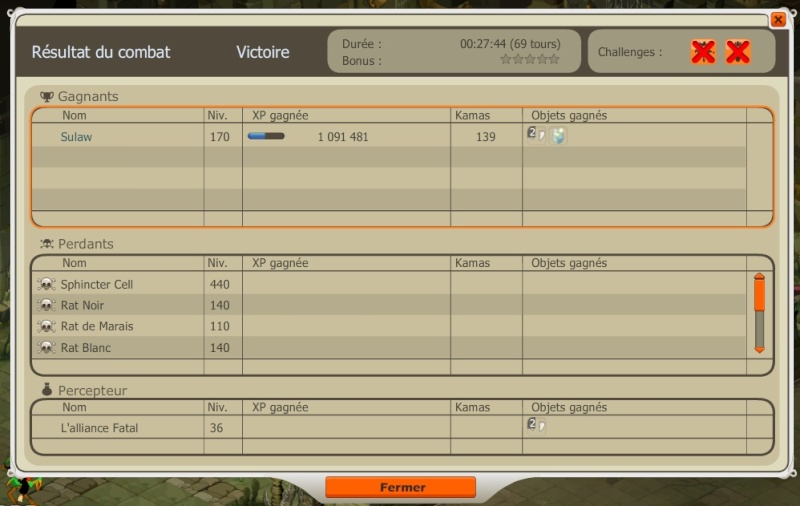Click the first item won by Sulaw

[x=536, y=136]
